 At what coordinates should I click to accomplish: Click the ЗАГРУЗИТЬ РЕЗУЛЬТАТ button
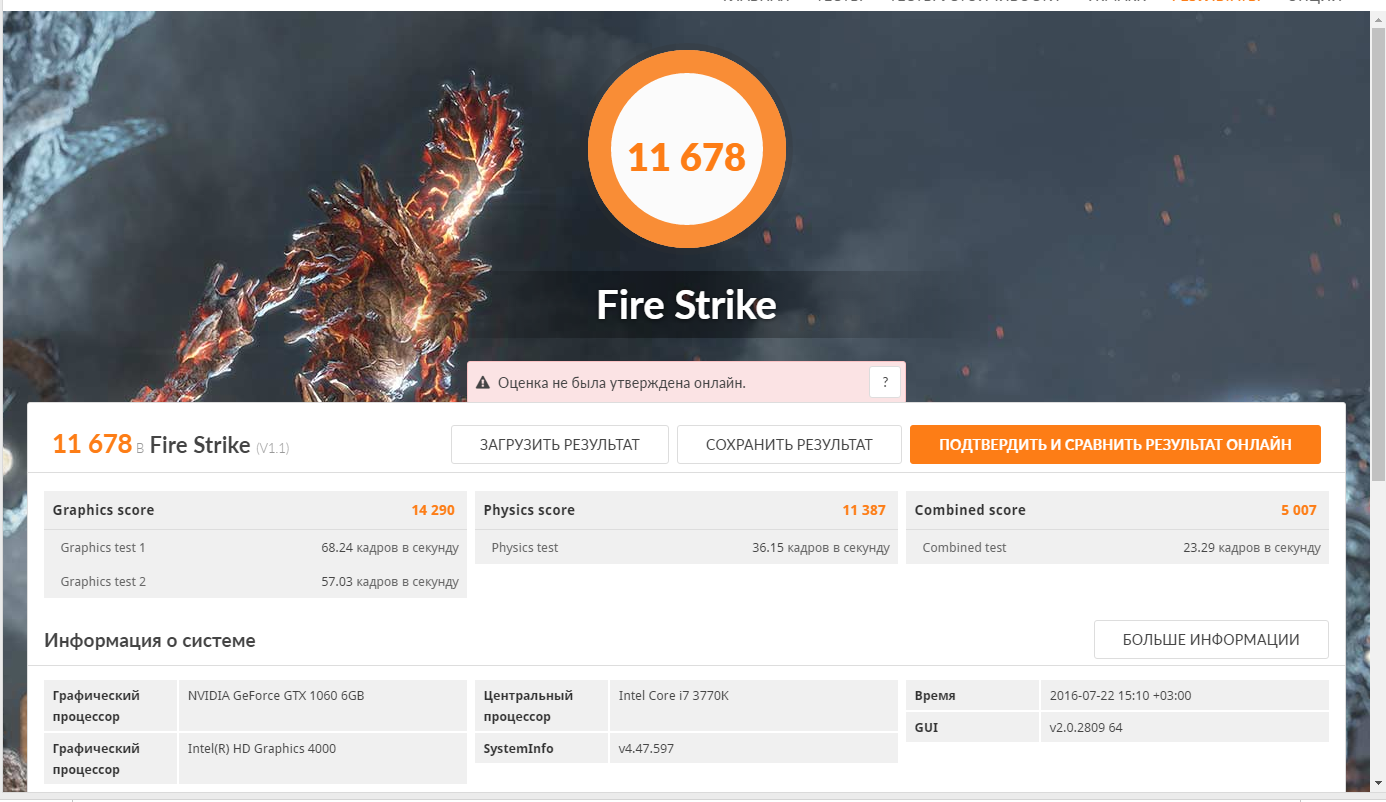pos(560,445)
